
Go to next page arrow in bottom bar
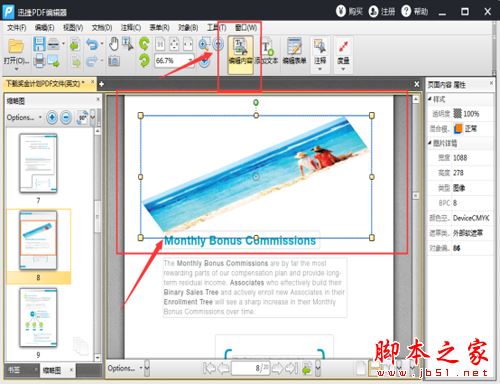[277, 368]
